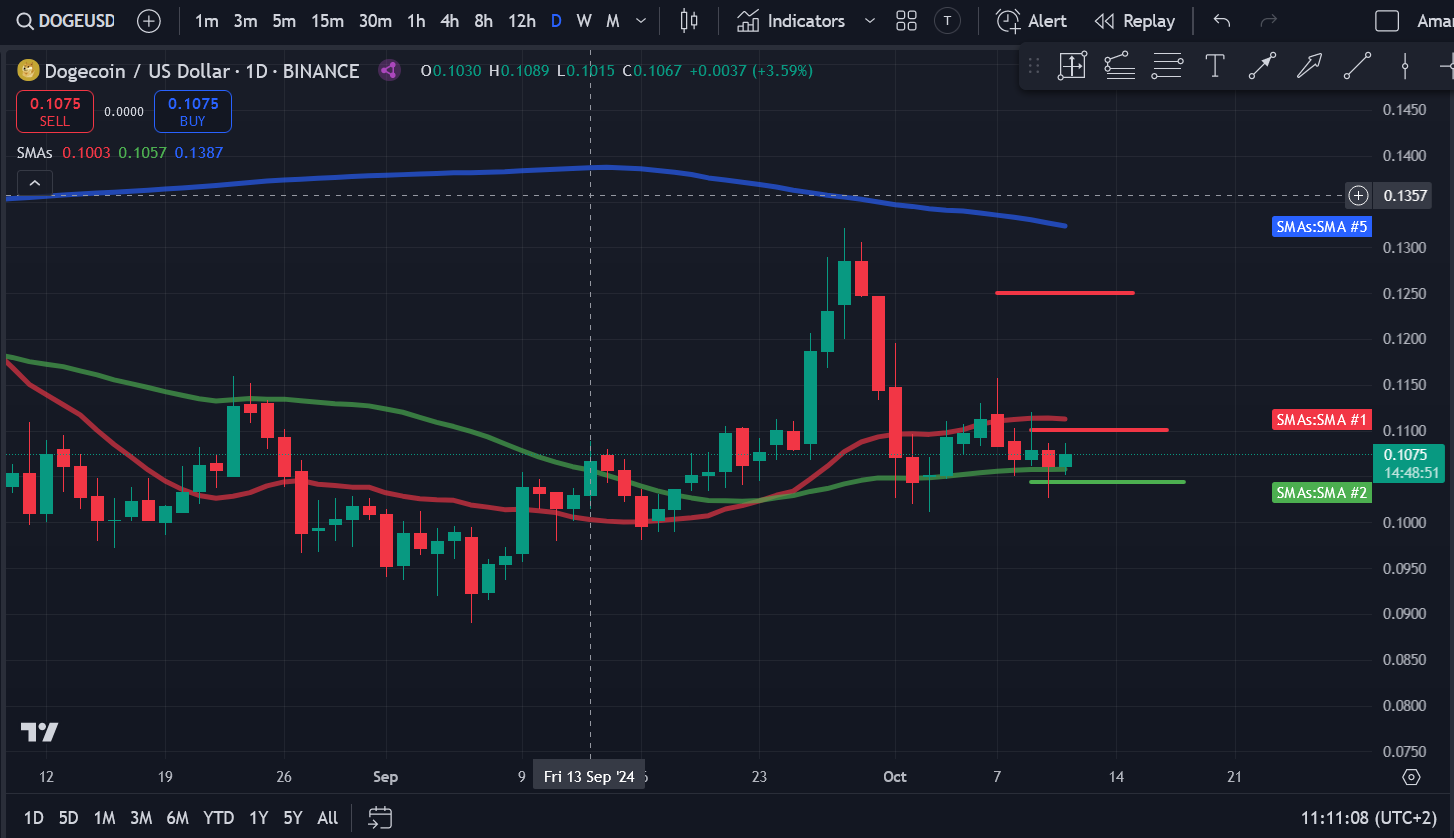The height and width of the screenshot is (838, 1454).
Task: Open chart settings gear icon
Action: click(x=1411, y=777)
